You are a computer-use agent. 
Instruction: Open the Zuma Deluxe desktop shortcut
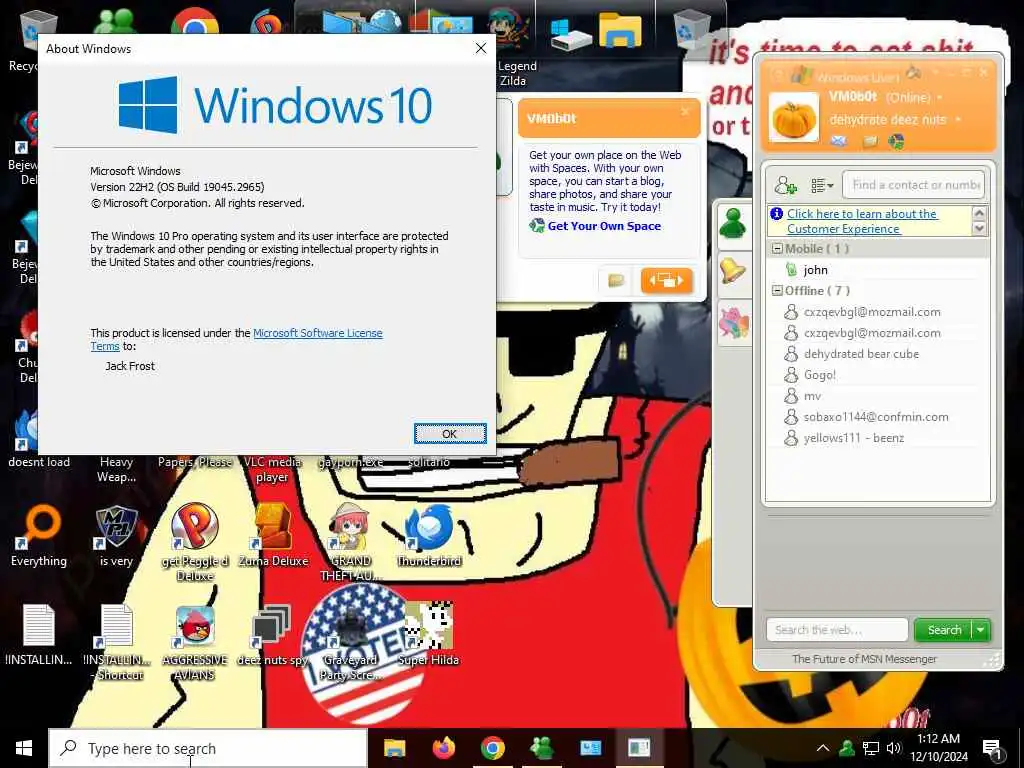[273, 536]
